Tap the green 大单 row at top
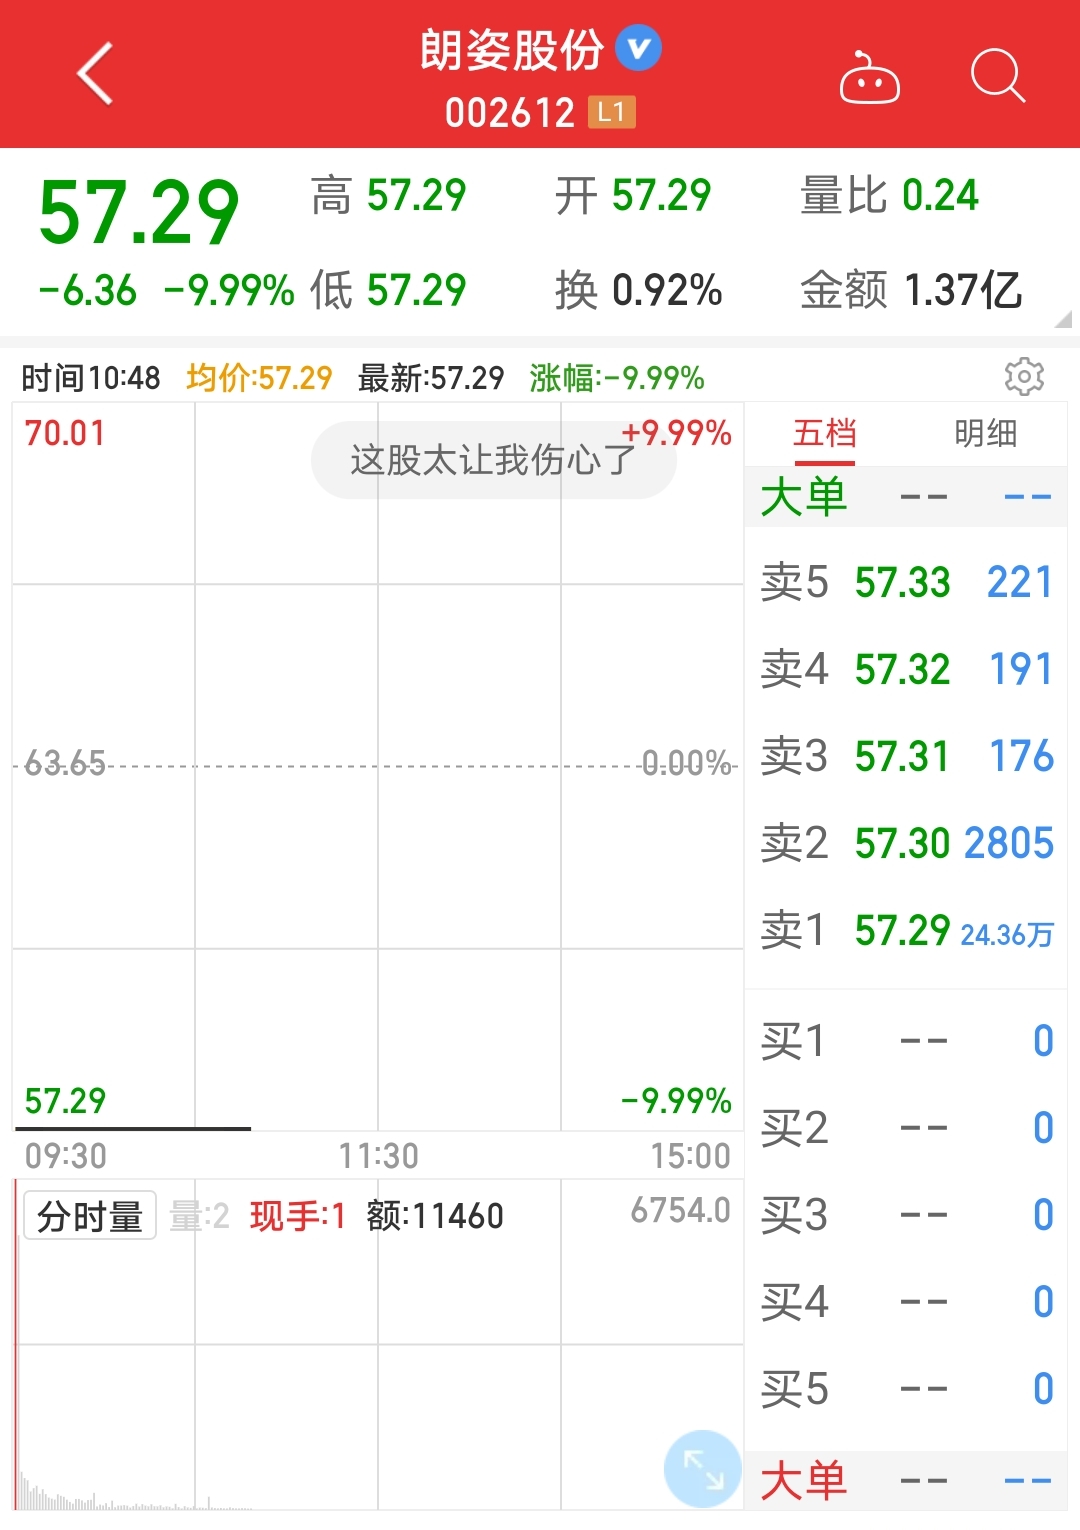The image size is (1080, 1530). tap(906, 497)
